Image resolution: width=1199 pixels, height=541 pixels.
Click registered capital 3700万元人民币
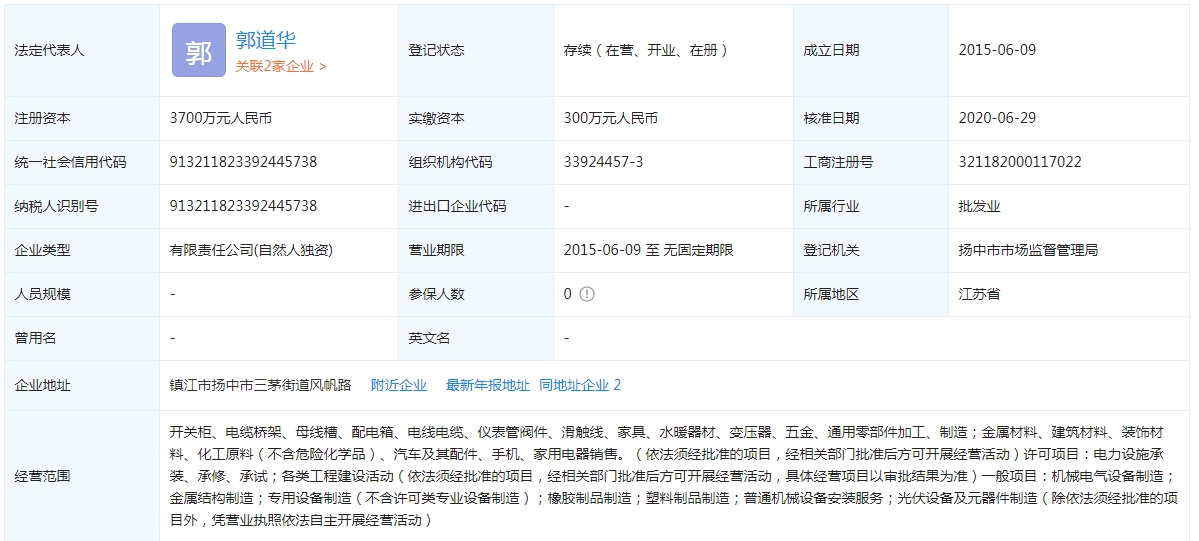point(220,118)
